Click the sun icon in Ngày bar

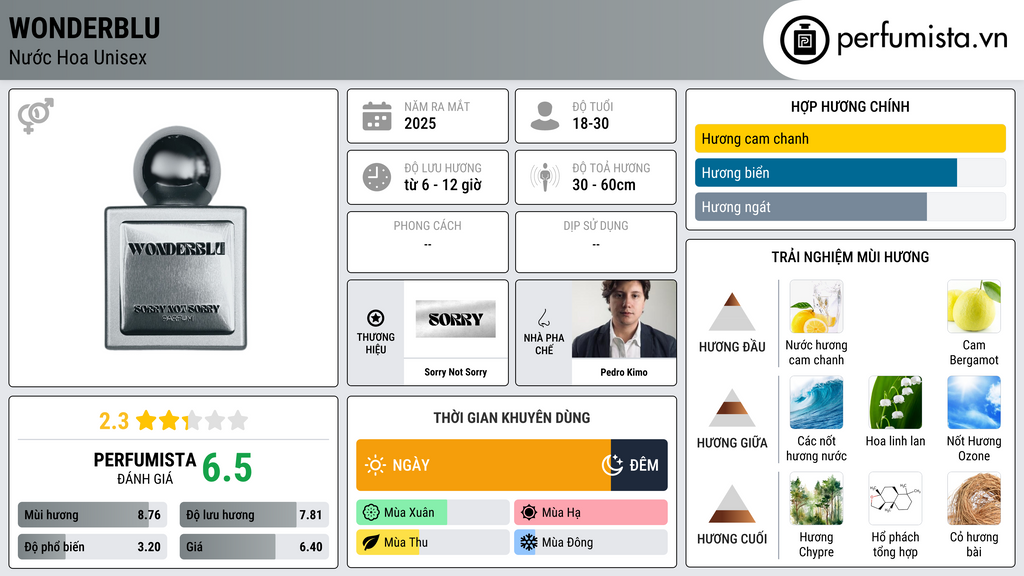376,465
